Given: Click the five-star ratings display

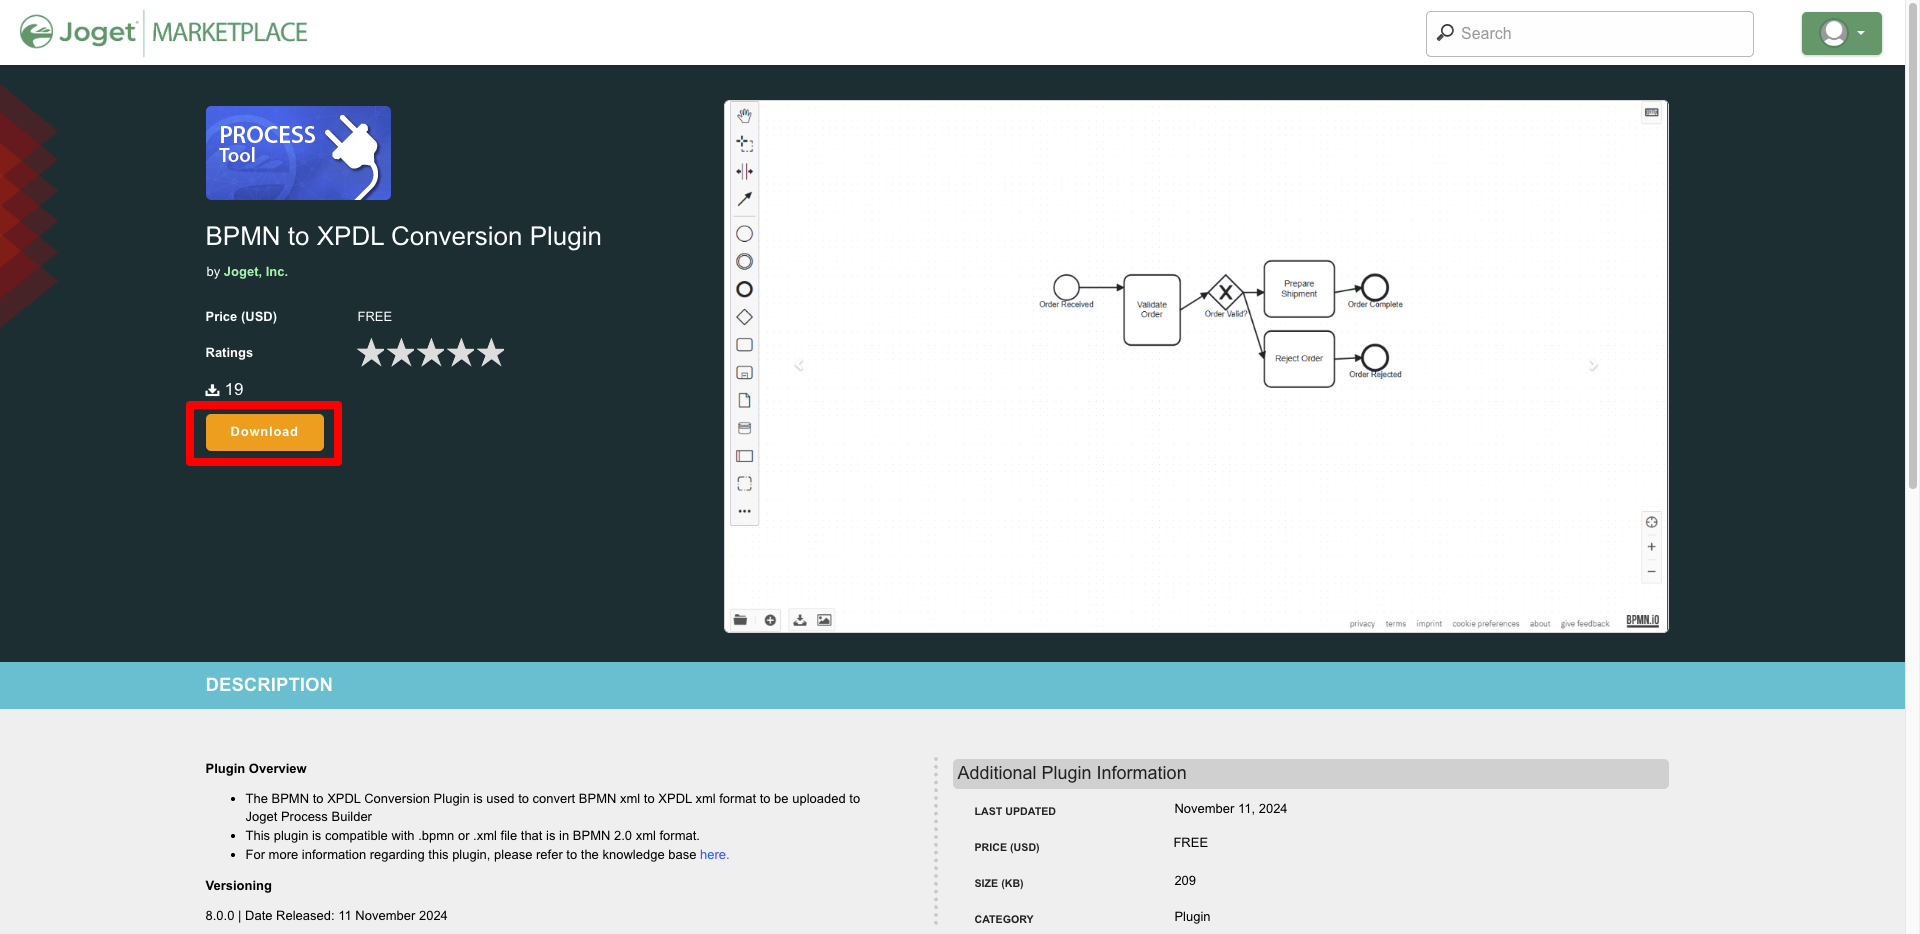Looking at the screenshot, I should (x=431, y=353).
